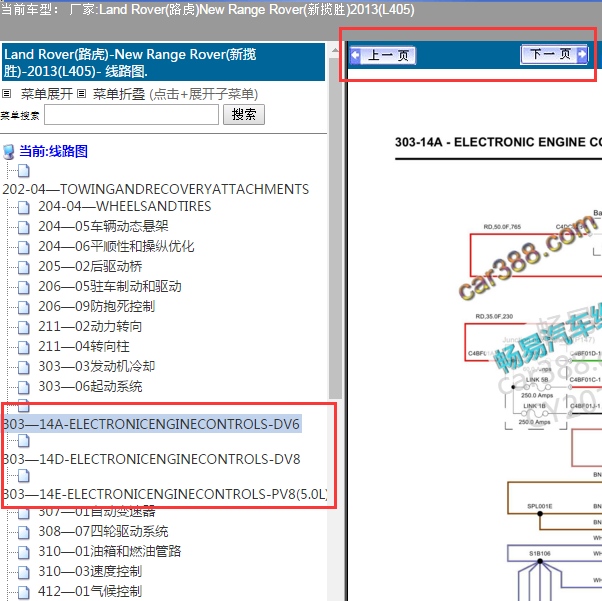The width and height of the screenshot is (602, 601).
Task: Click right arrow icon on 下一页 button
Action: [582, 54]
